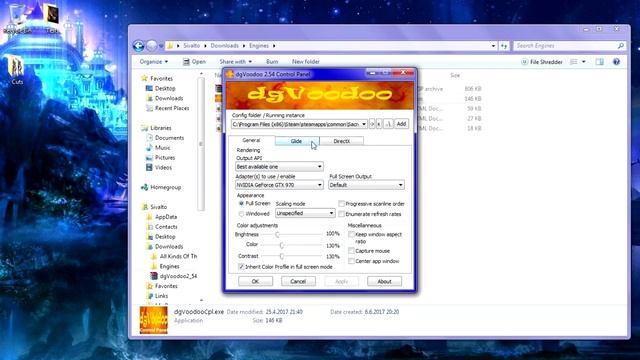Expand the Config folder path dropdown

pos(364,124)
